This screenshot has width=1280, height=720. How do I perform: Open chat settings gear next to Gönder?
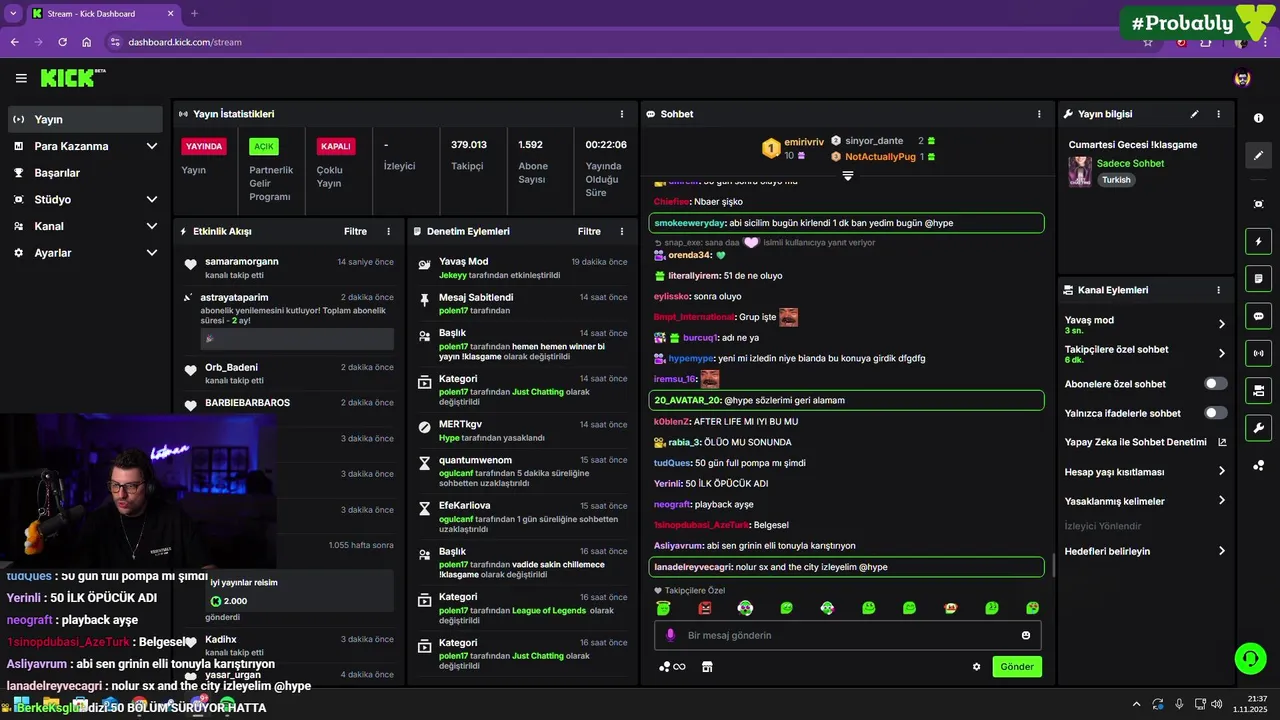[977, 667]
